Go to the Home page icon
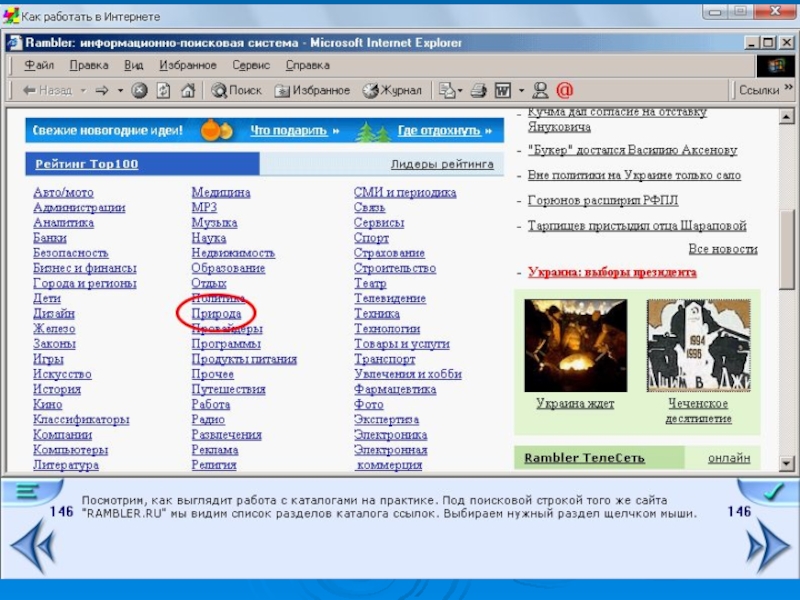 [189, 90]
